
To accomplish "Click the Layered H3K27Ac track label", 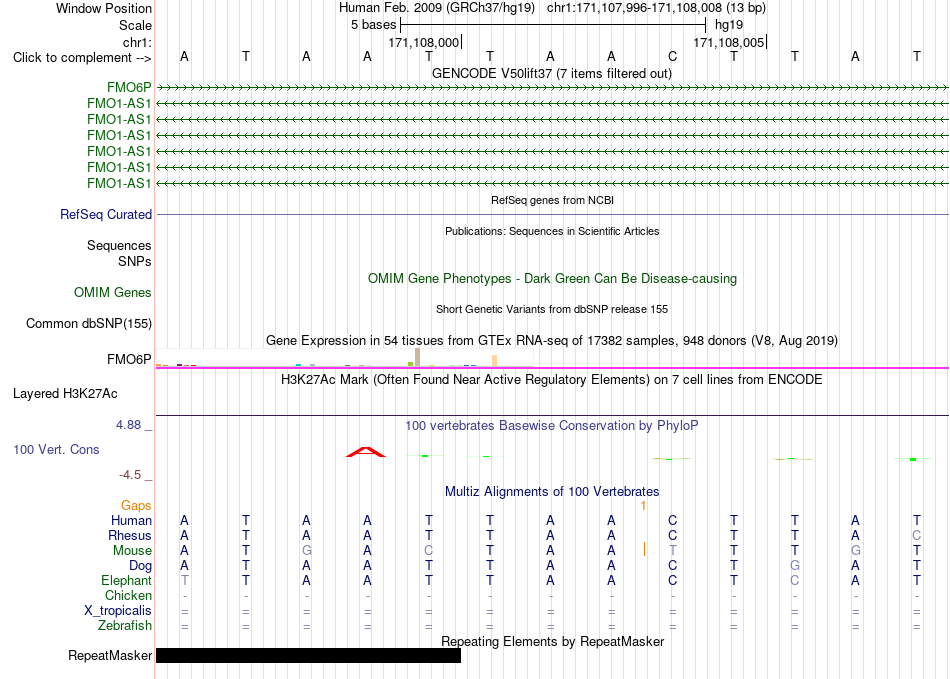I will click(65, 394).
